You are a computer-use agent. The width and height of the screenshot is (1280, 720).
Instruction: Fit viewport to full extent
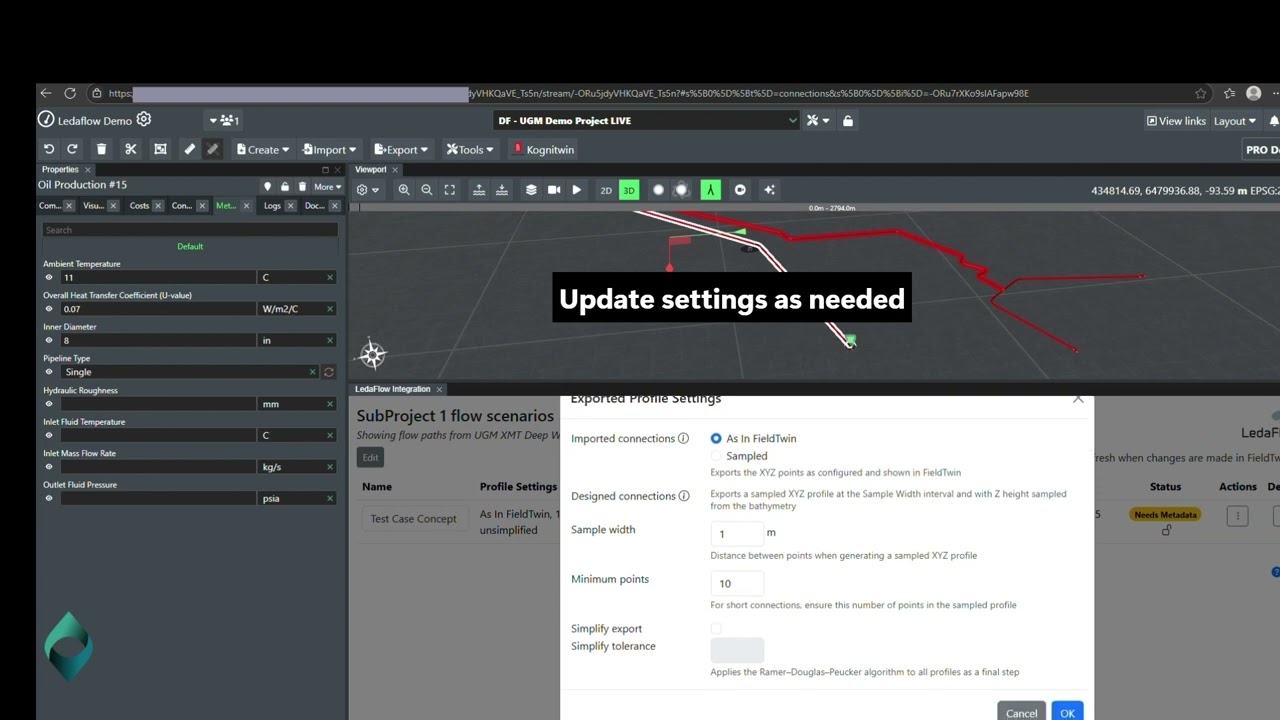[450, 190]
